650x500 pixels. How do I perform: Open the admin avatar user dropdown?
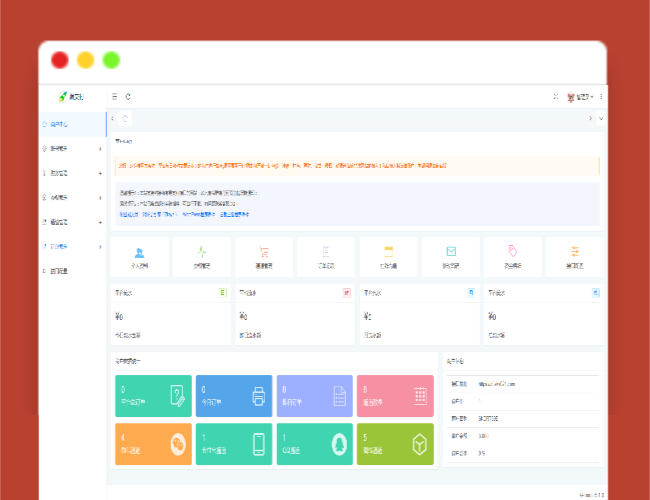580,97
